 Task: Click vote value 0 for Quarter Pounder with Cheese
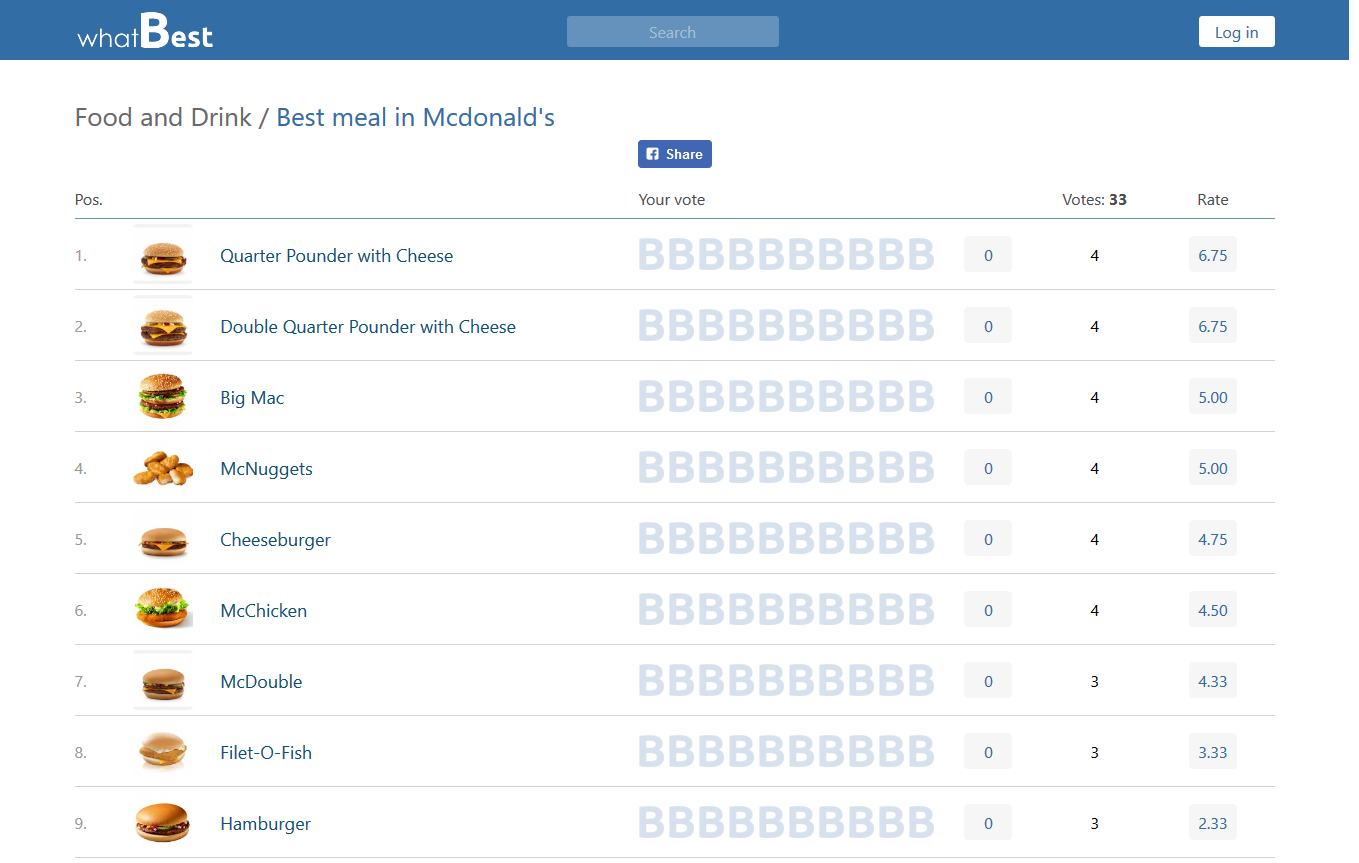(x=988, y=255)
